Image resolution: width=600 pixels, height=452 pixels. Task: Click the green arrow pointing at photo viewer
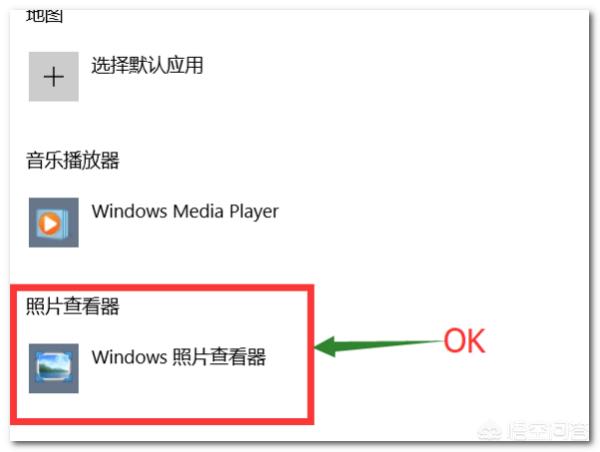pyautogui.click(x=379, y=346)
